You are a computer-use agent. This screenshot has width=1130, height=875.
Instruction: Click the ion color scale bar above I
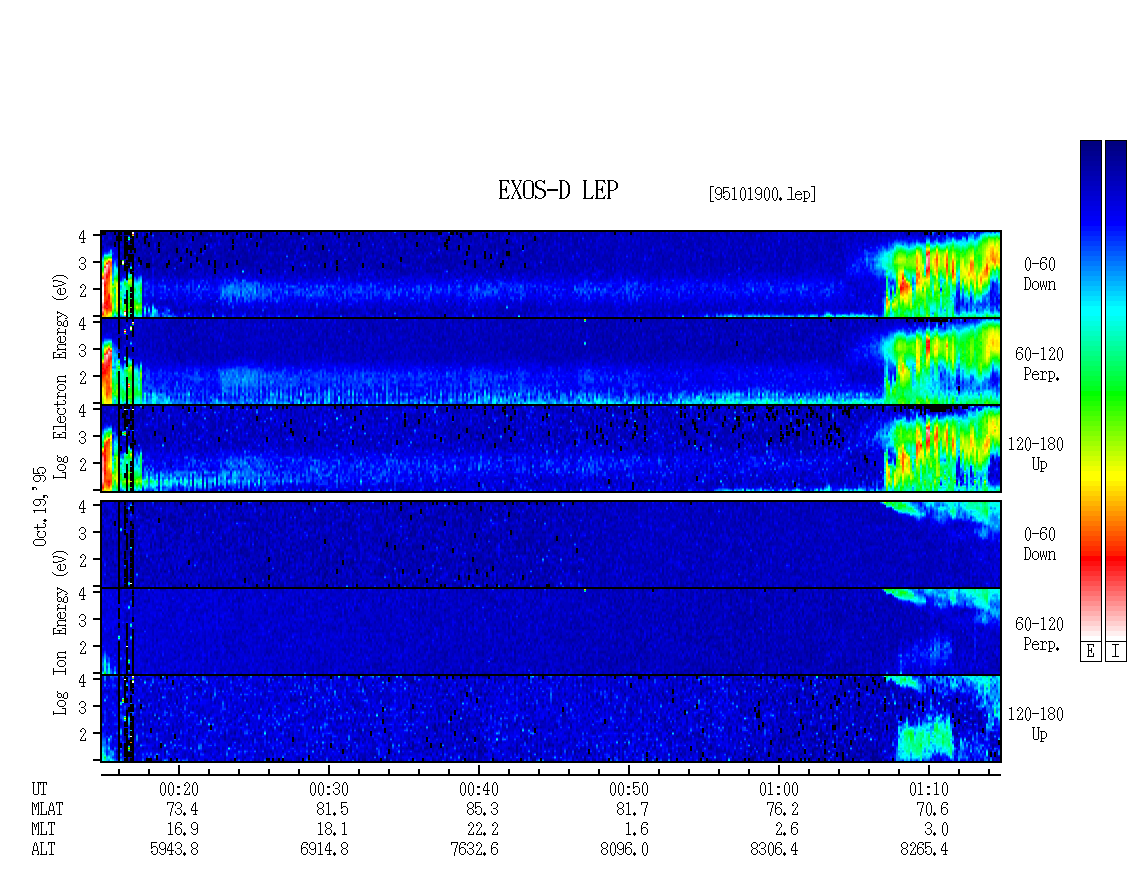(1116, 389)
